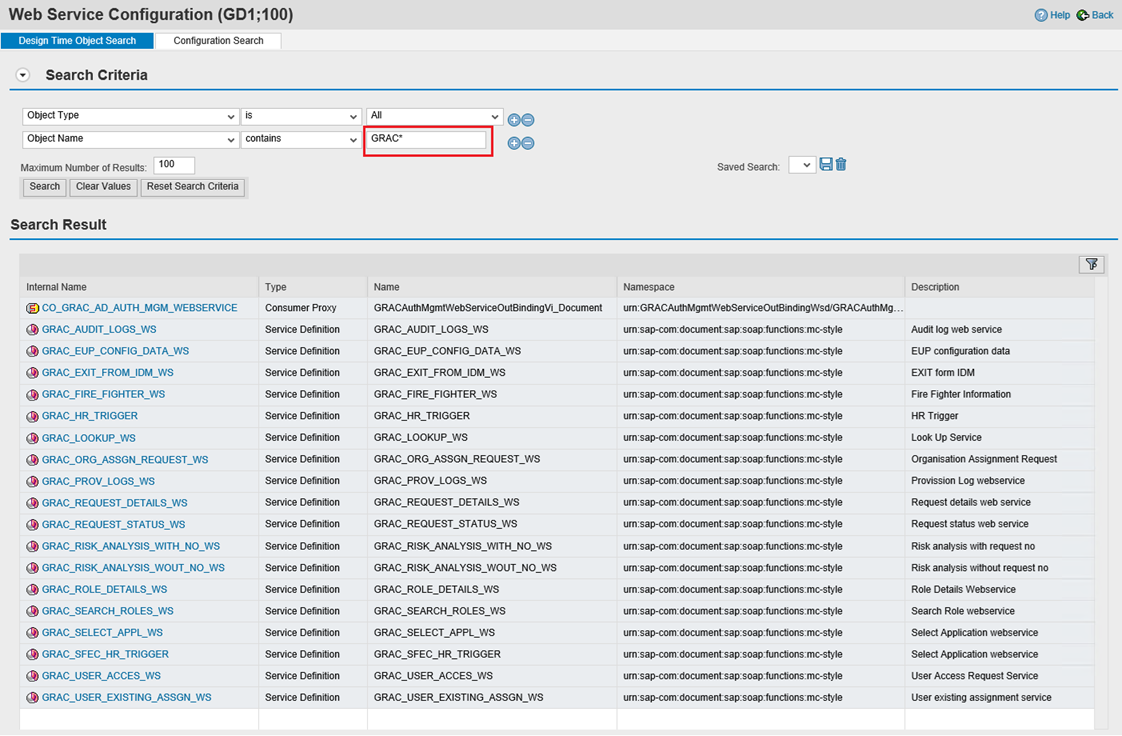Click the icon beside GRAC_FIRE_FIGHTER_WS

point(32,395)
